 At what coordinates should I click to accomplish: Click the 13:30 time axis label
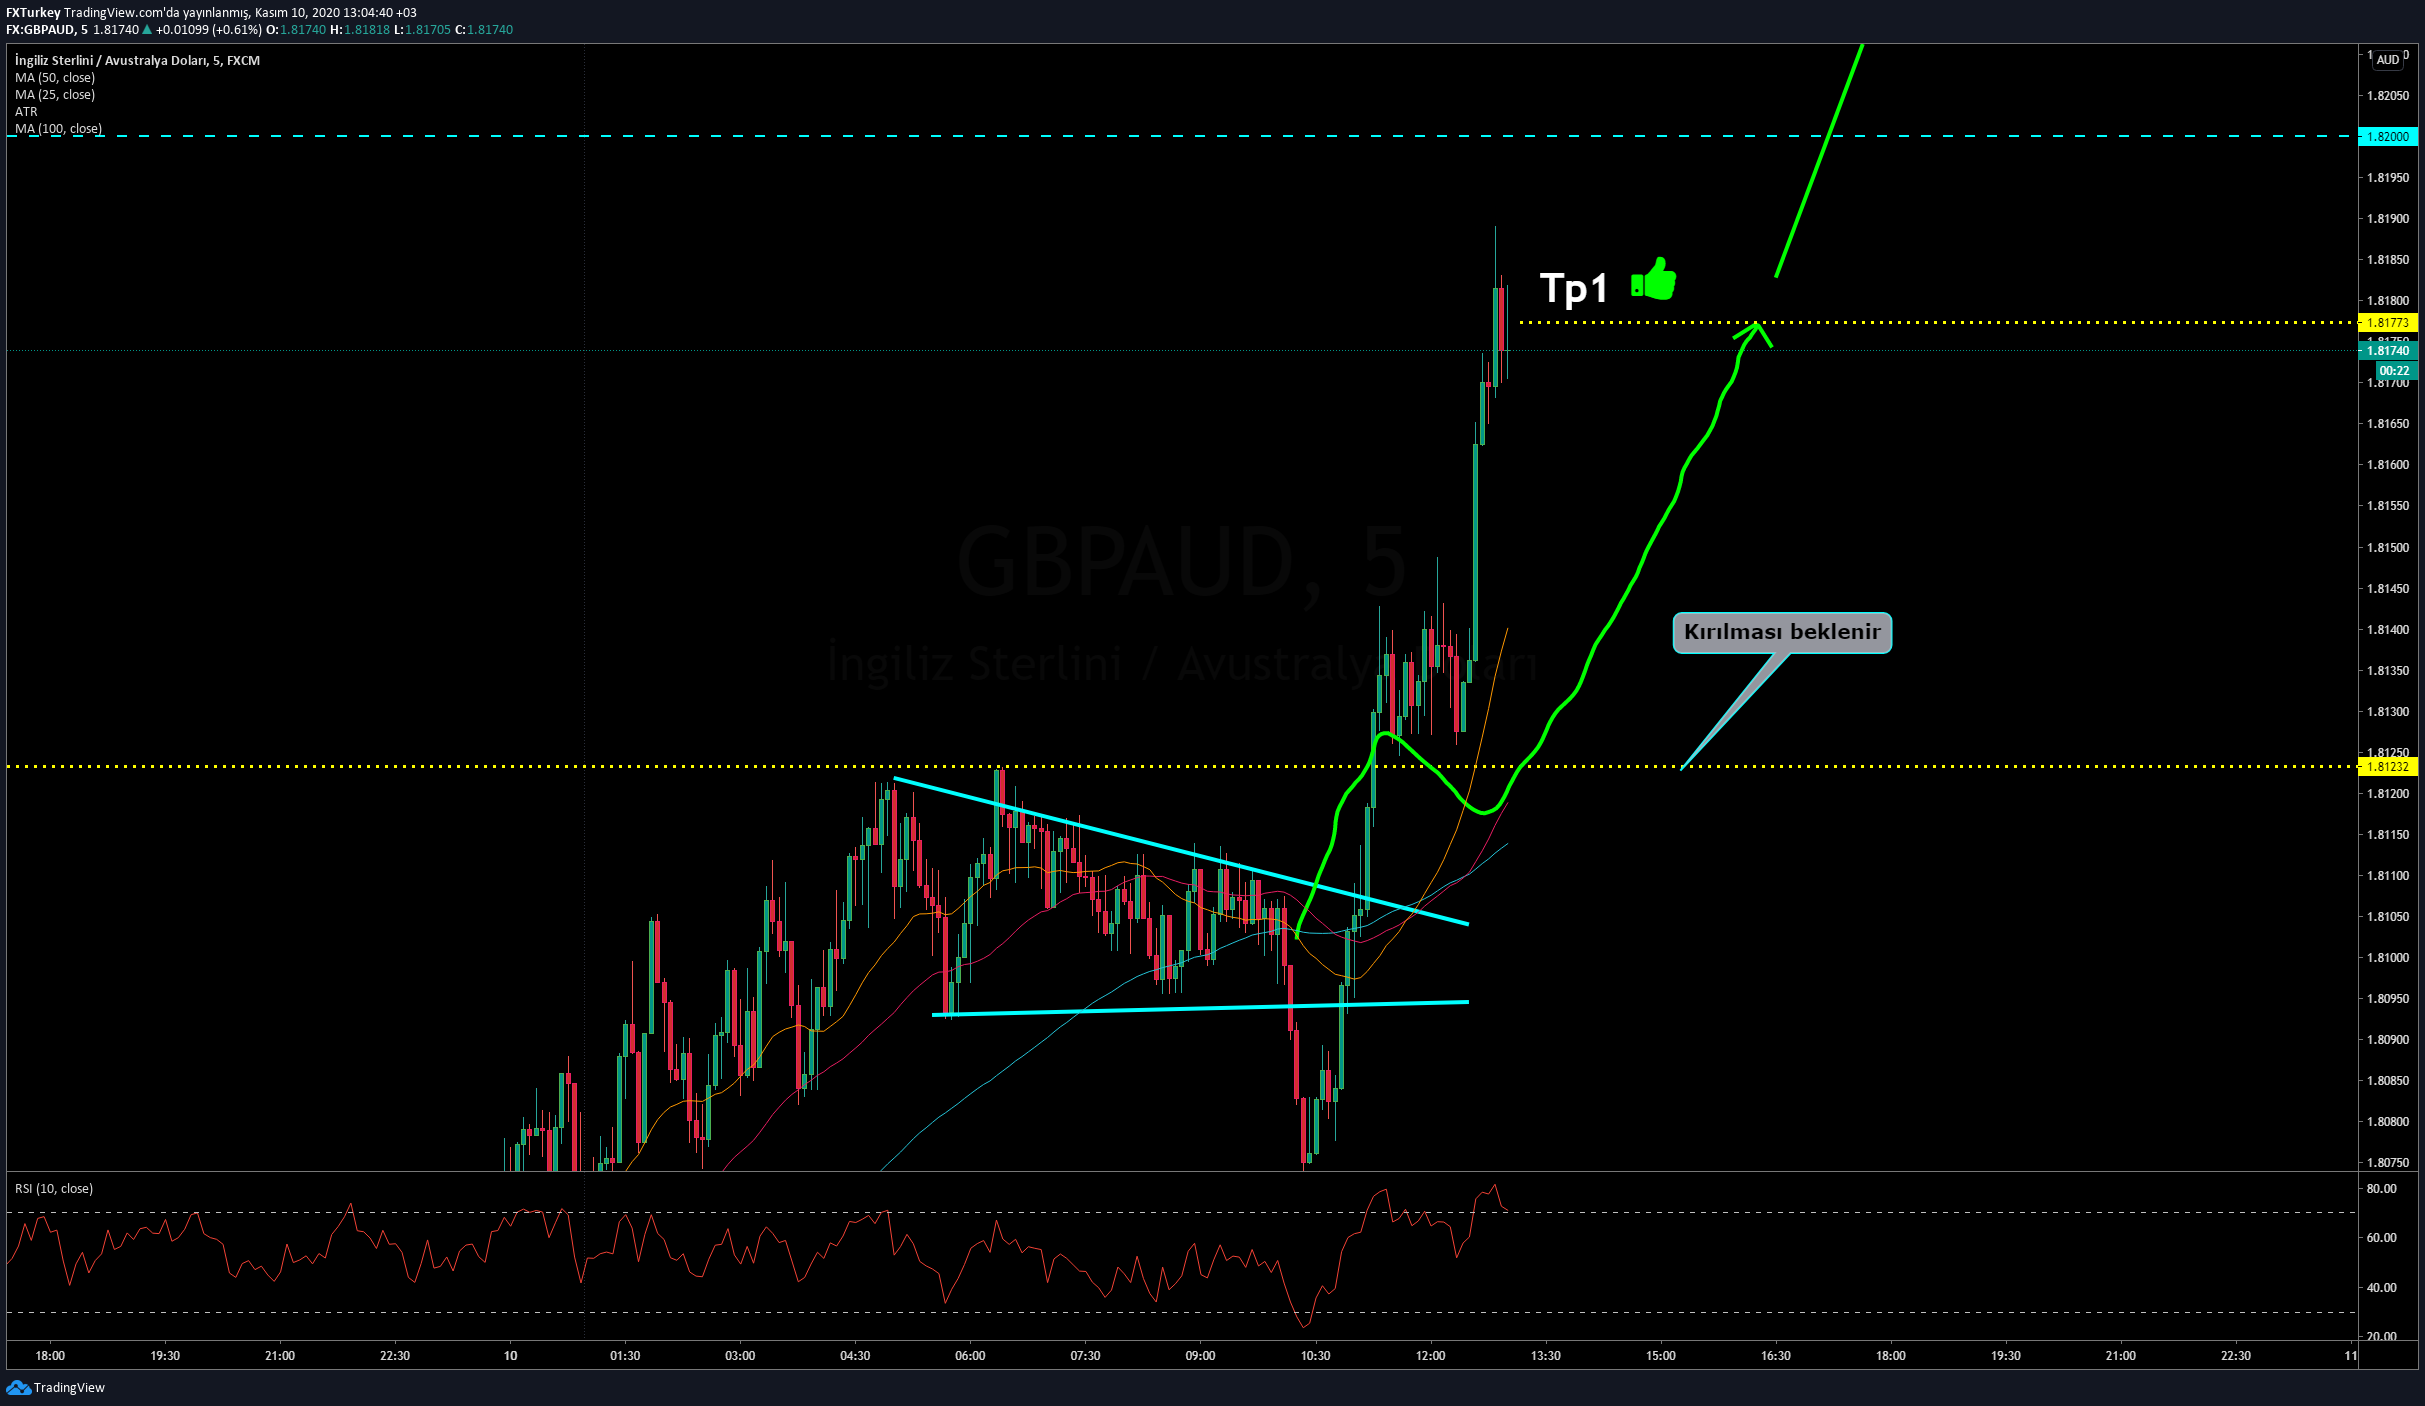pyautogui.click(x=1545, y=1356)
